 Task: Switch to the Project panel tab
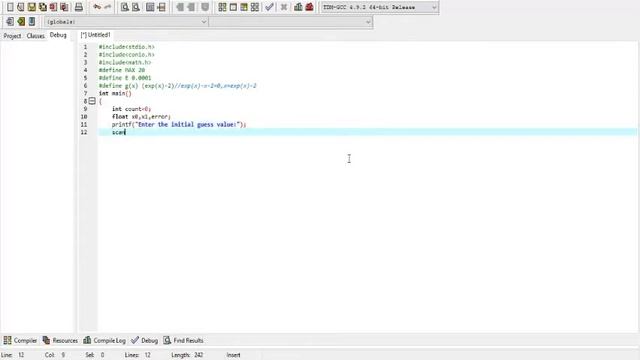point(12,36)
